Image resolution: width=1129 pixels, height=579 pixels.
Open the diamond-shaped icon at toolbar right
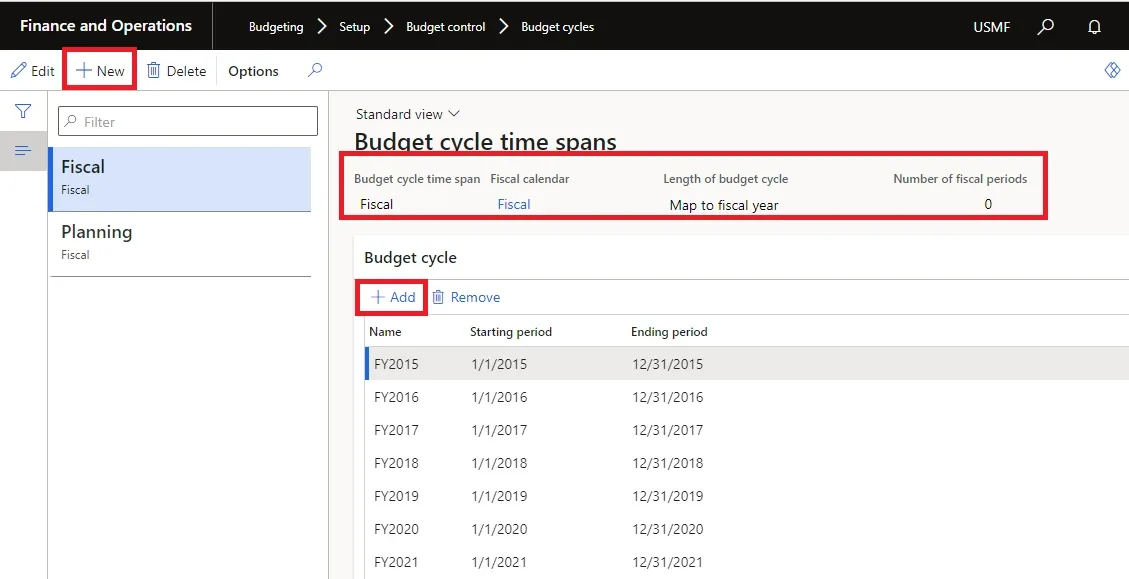1112,70
